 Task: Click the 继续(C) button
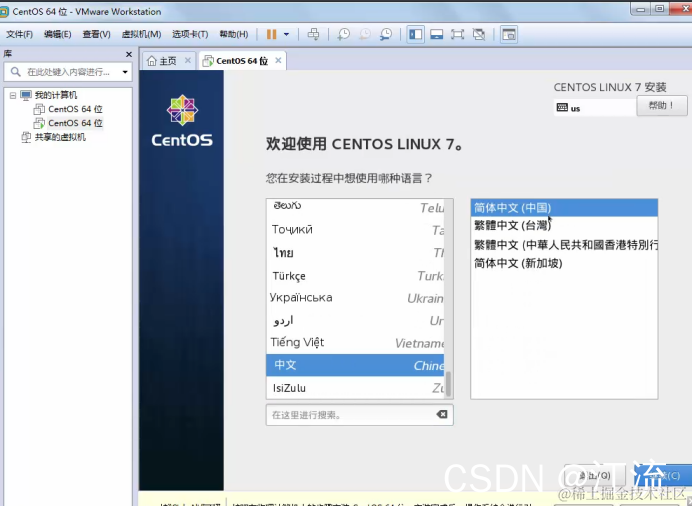663,476
